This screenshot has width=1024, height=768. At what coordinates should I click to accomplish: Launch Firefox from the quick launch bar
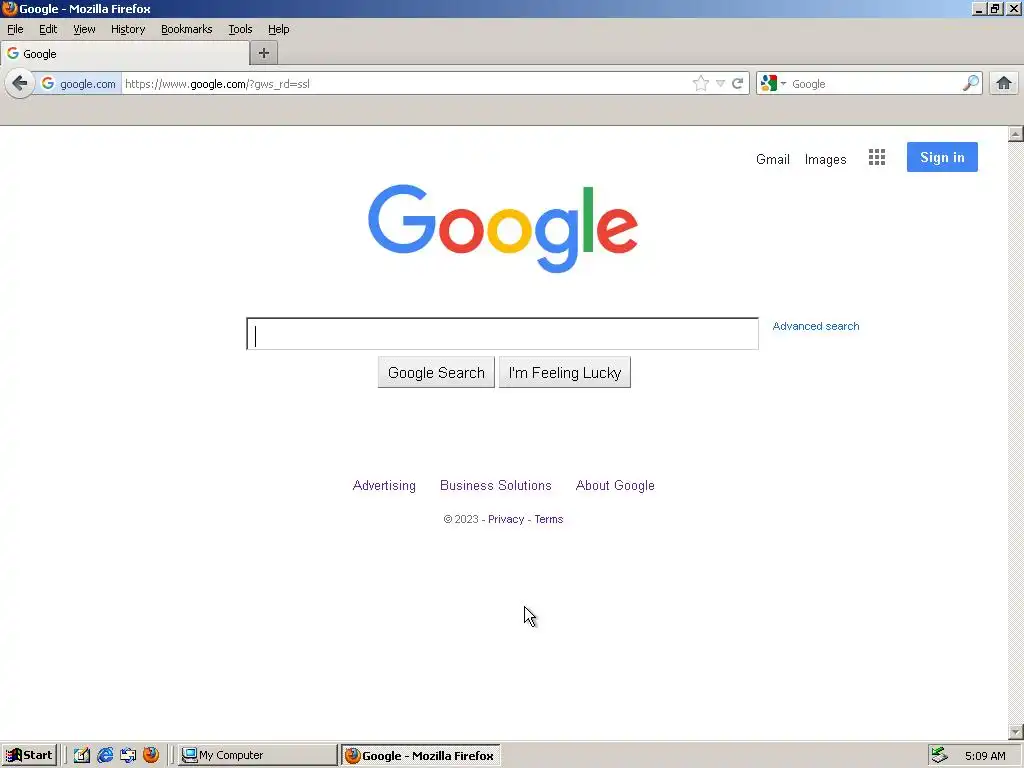click(151, 755)
